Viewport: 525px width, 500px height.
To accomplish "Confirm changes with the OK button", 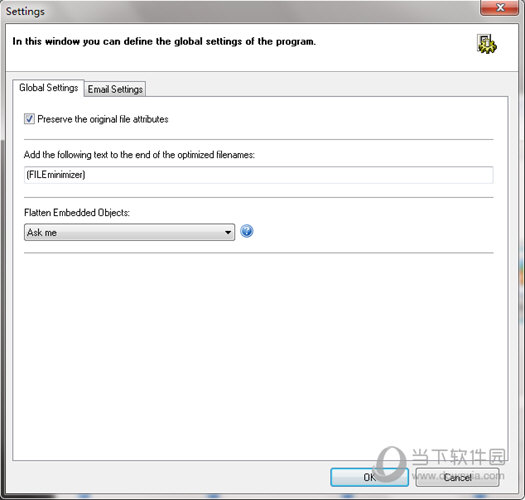I will click(369, 477).
